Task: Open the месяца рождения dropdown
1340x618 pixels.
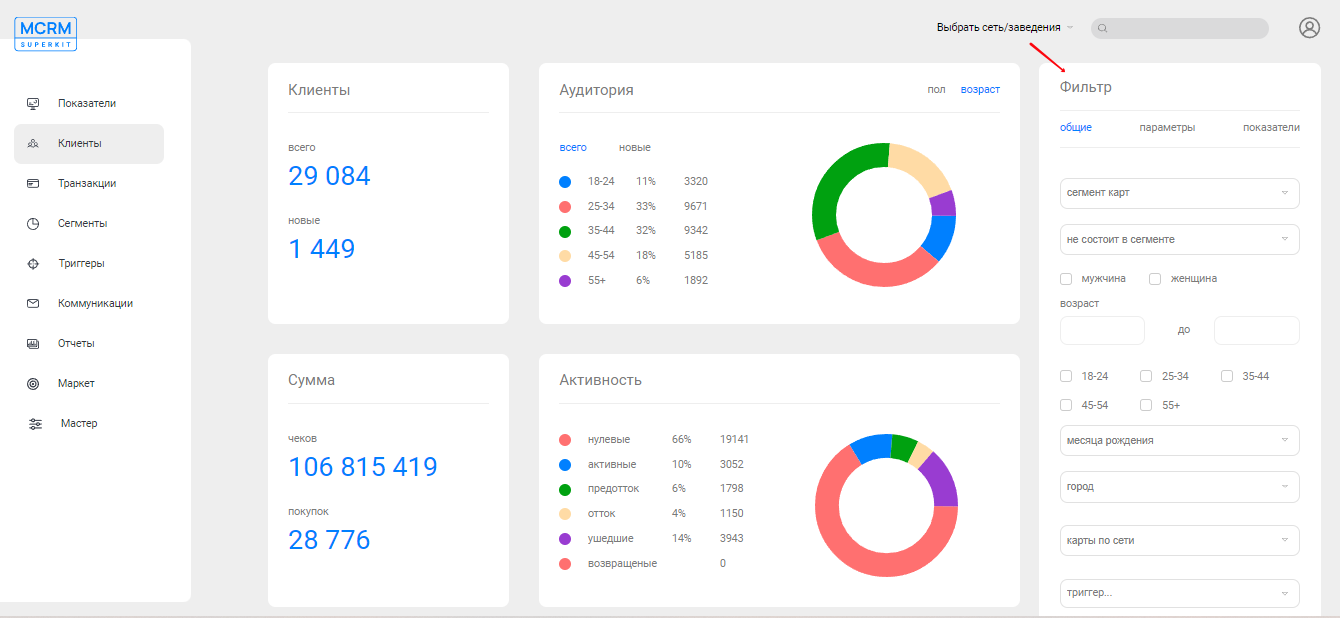Action: (1180, 440)
